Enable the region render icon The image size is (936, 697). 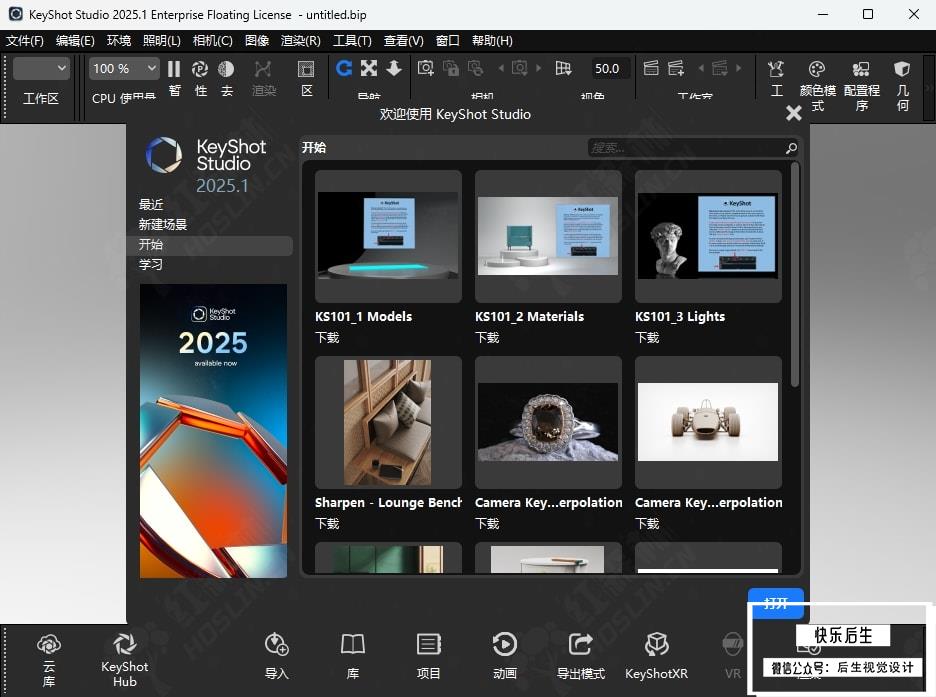306,69
